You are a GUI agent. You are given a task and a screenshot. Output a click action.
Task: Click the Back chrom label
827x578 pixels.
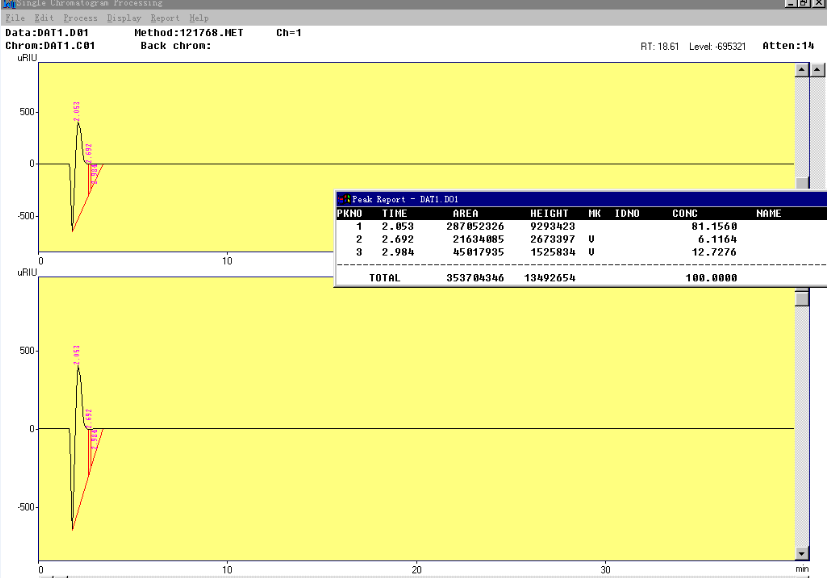176,46
